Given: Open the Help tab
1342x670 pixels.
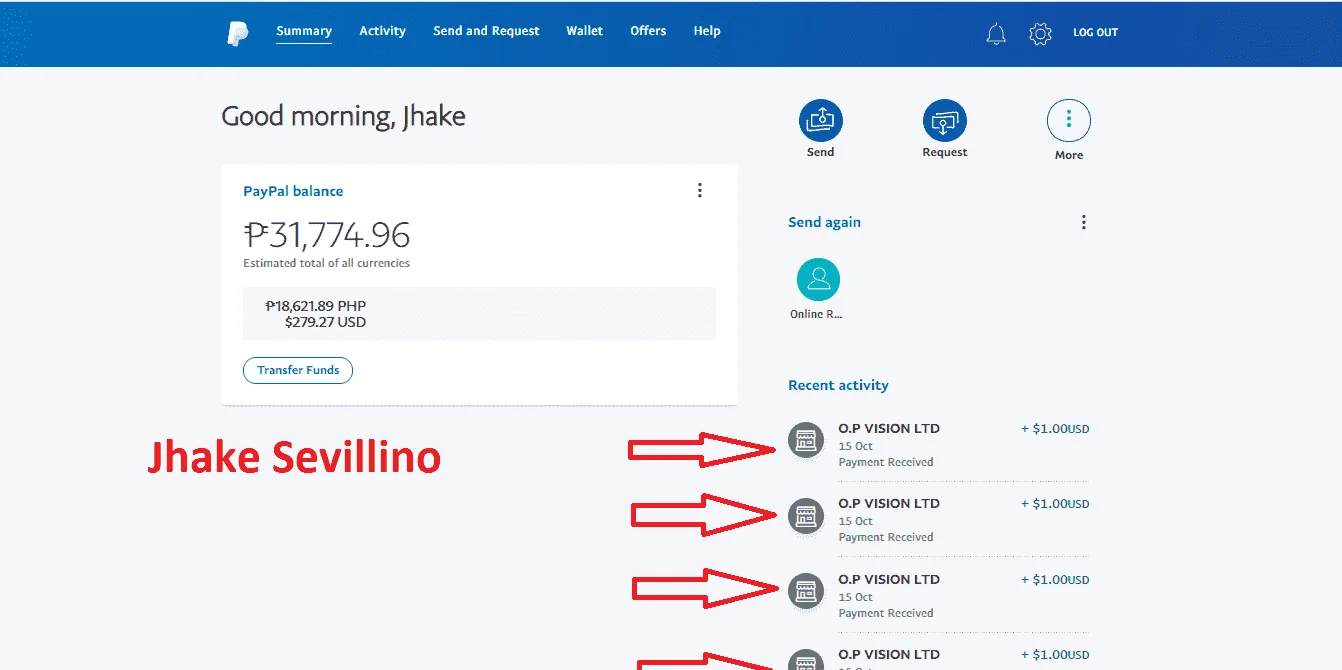Looking at the screenshot, I should tap(707, 31).
